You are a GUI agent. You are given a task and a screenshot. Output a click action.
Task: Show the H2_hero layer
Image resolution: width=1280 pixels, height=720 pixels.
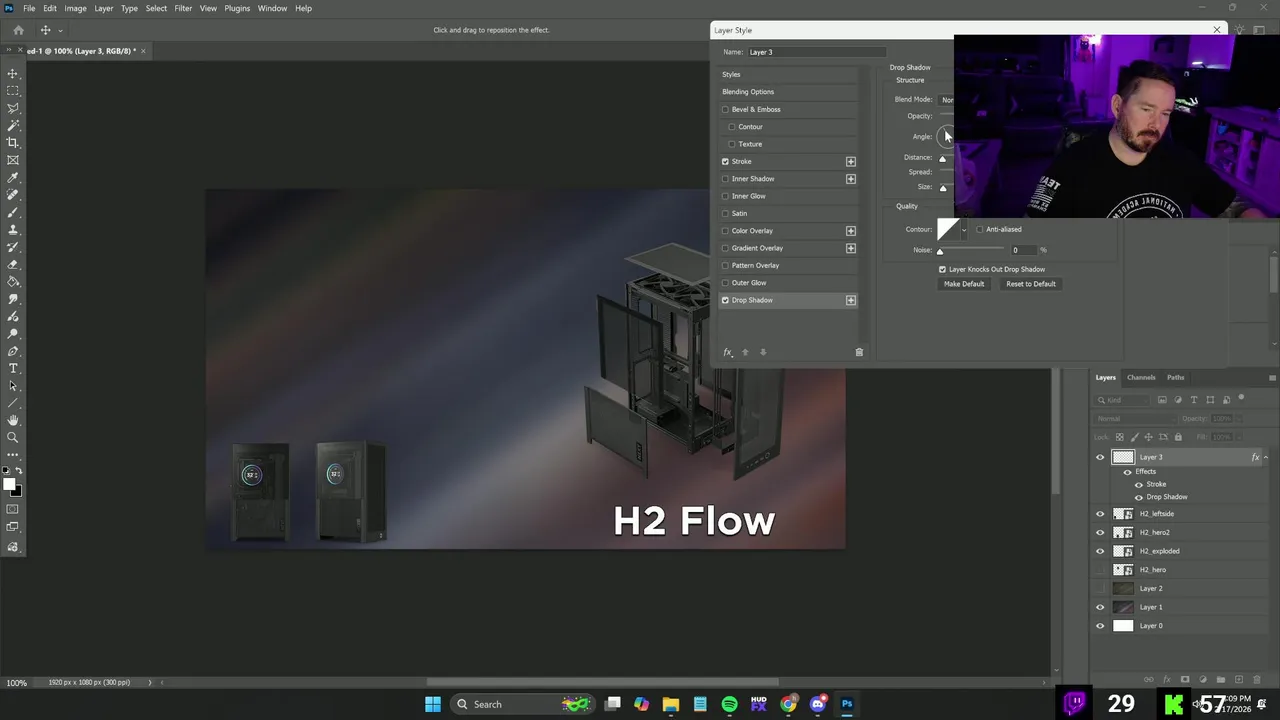click(x=1100, y=570)
